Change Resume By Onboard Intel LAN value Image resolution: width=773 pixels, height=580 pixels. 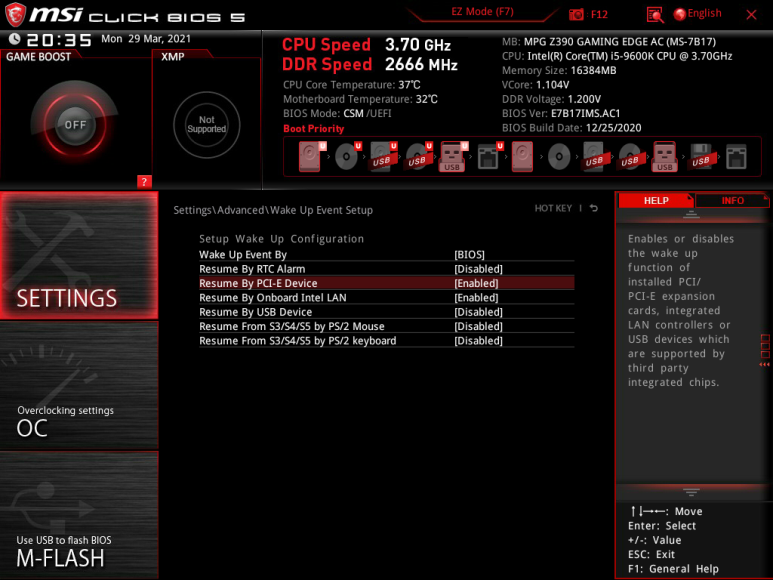[476, 298]
